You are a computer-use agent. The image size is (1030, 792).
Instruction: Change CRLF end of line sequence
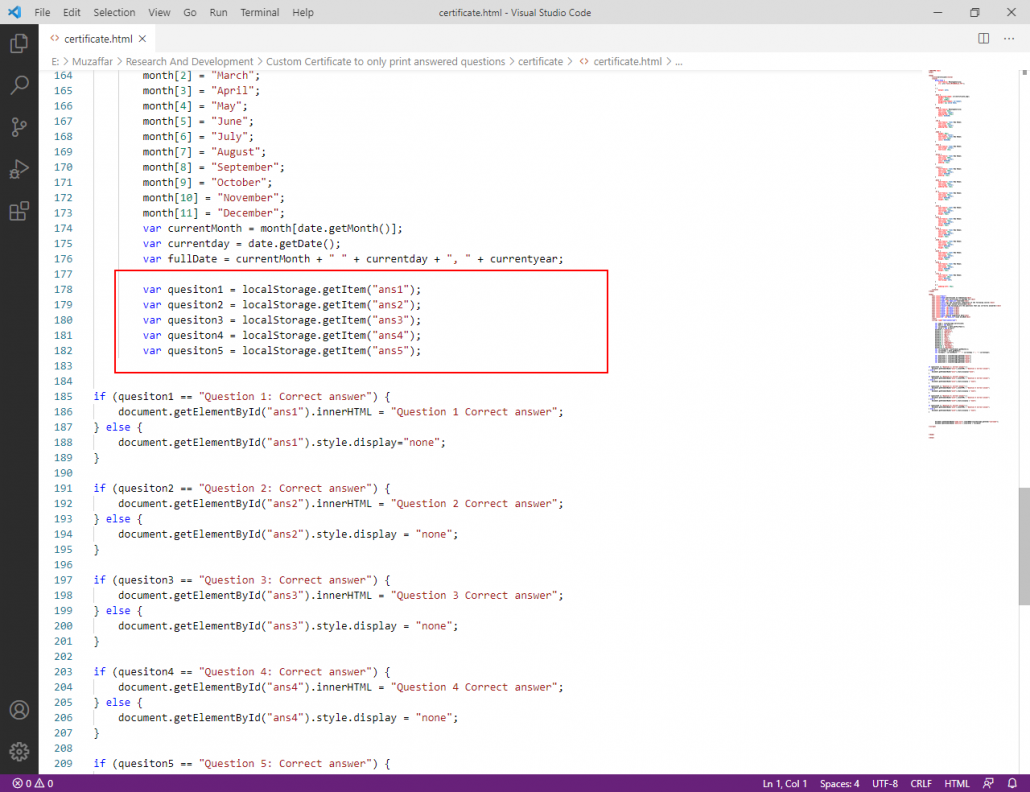(923, 783)
